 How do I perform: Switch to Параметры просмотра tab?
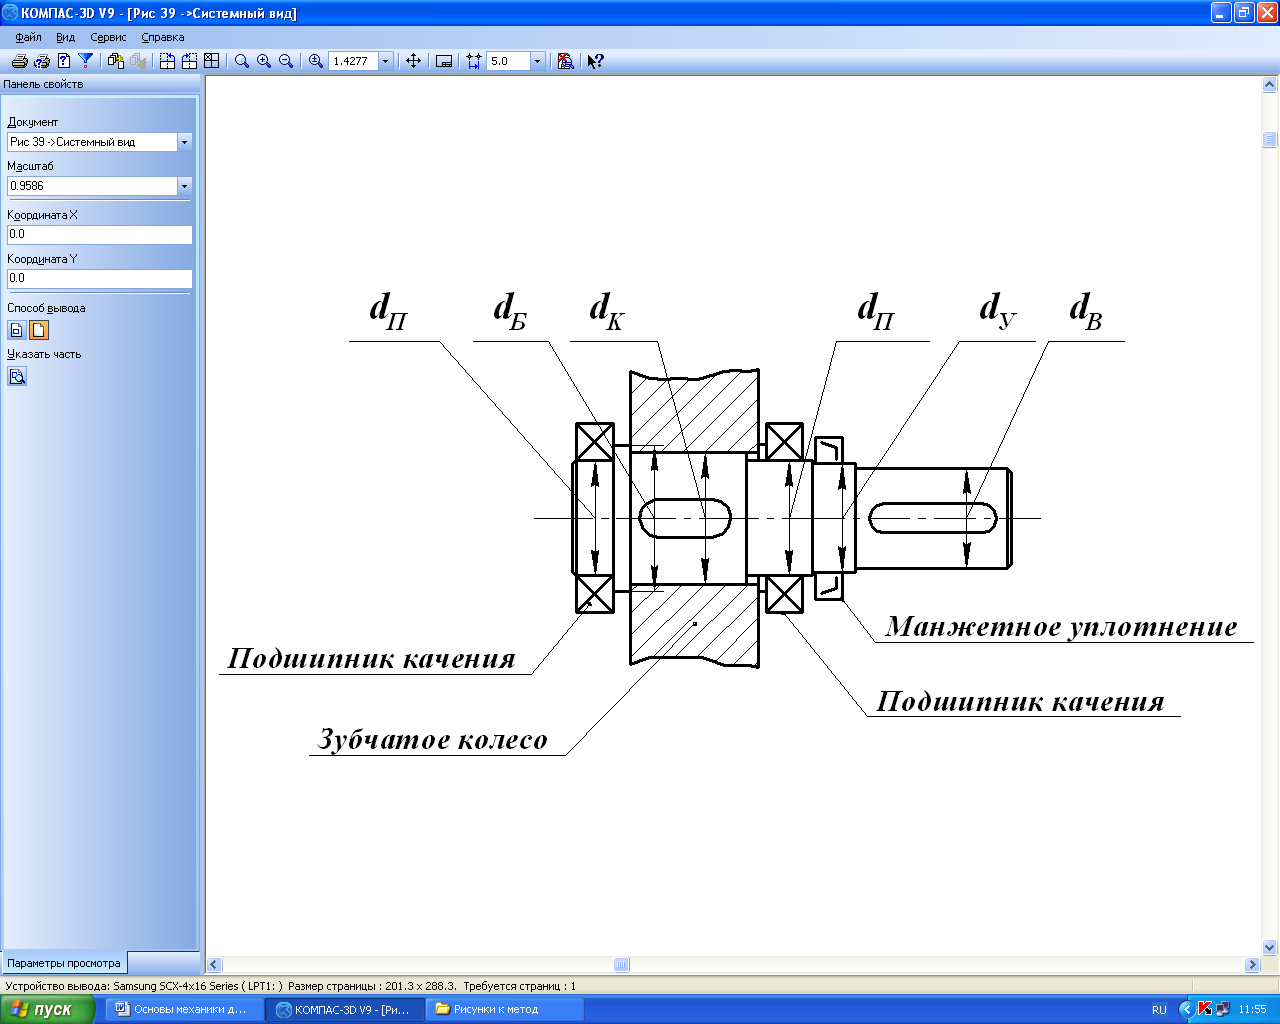click(x=64, y=963)
